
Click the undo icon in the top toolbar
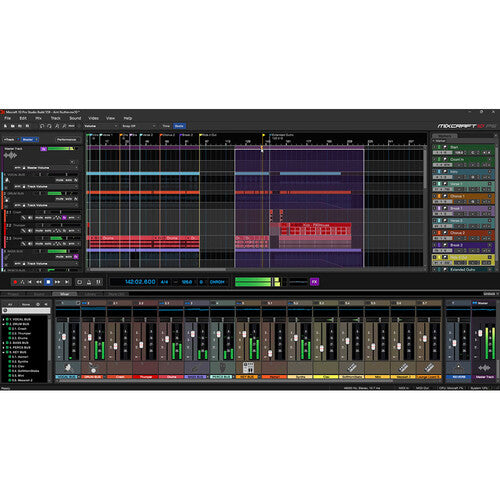click(42, 126)
